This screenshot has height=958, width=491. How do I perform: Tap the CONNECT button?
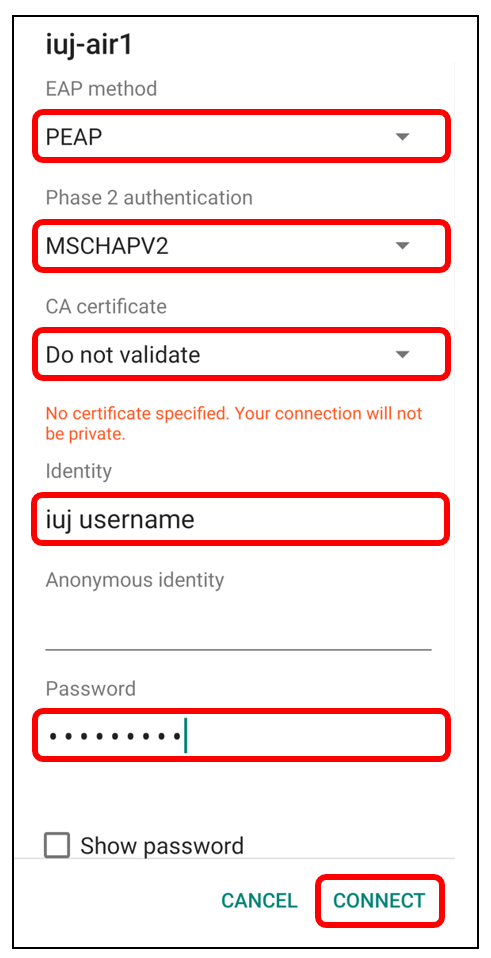point(379,901)
